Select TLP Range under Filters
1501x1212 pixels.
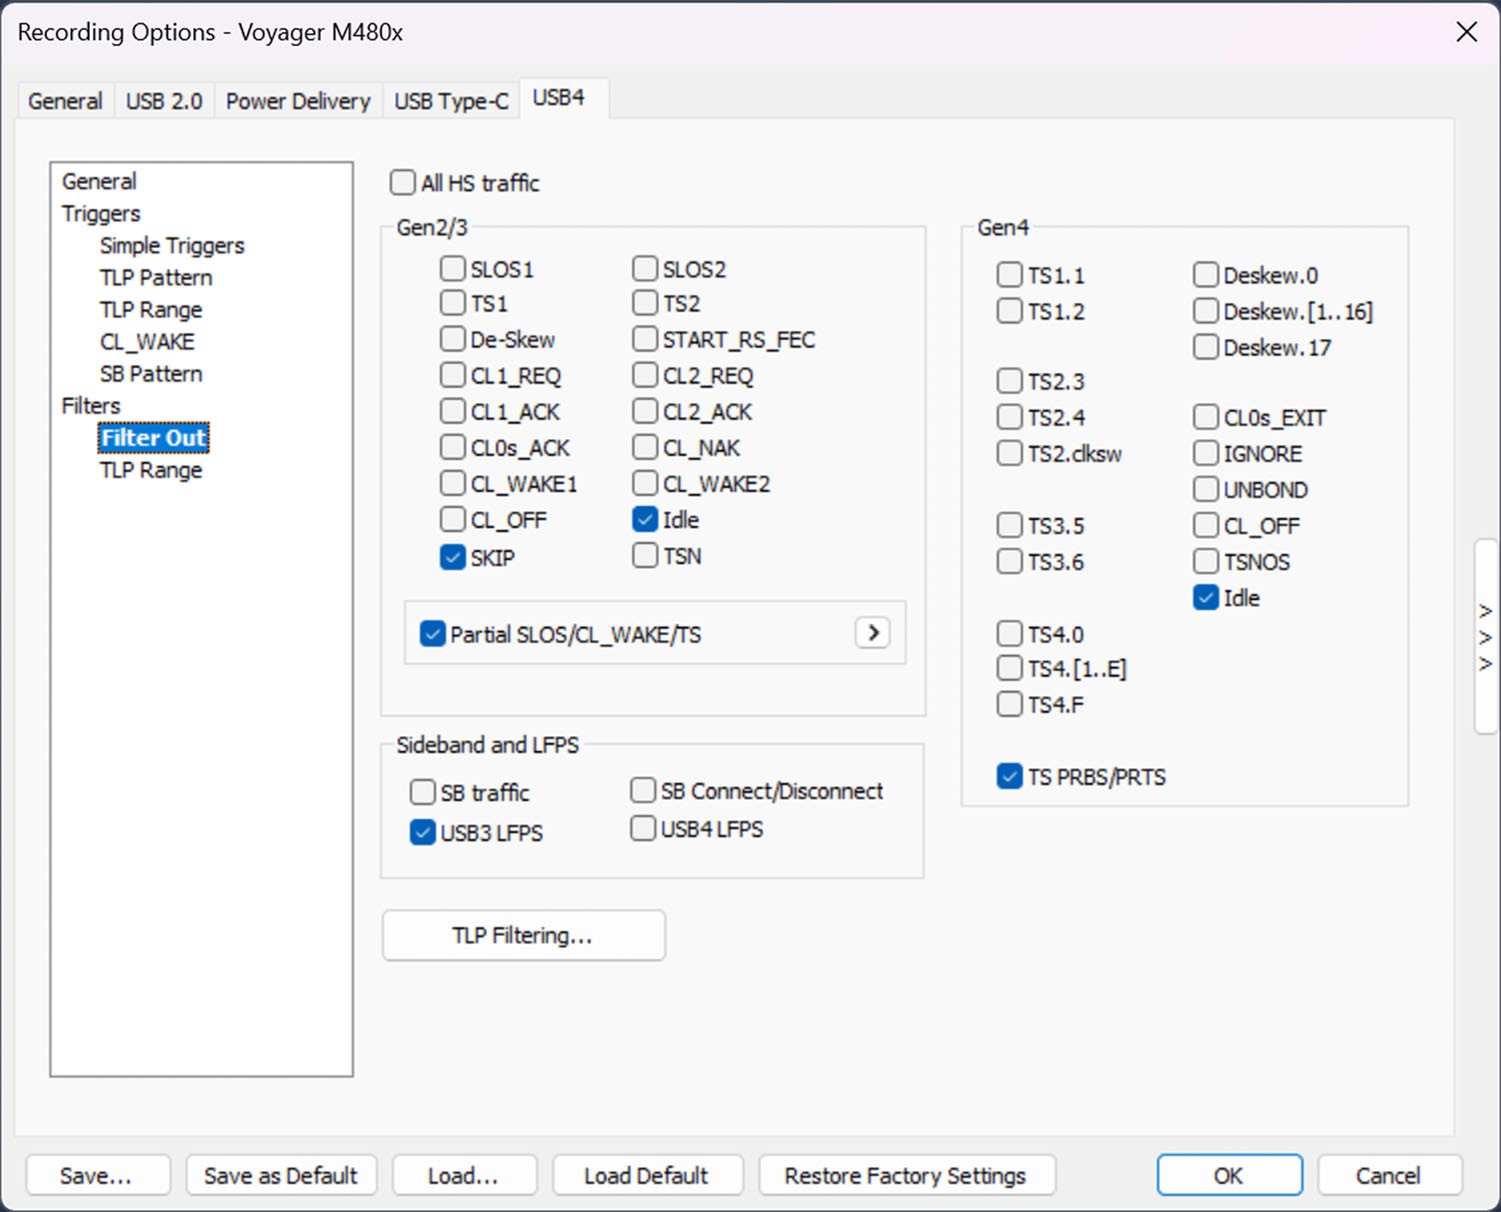[151, 470]
